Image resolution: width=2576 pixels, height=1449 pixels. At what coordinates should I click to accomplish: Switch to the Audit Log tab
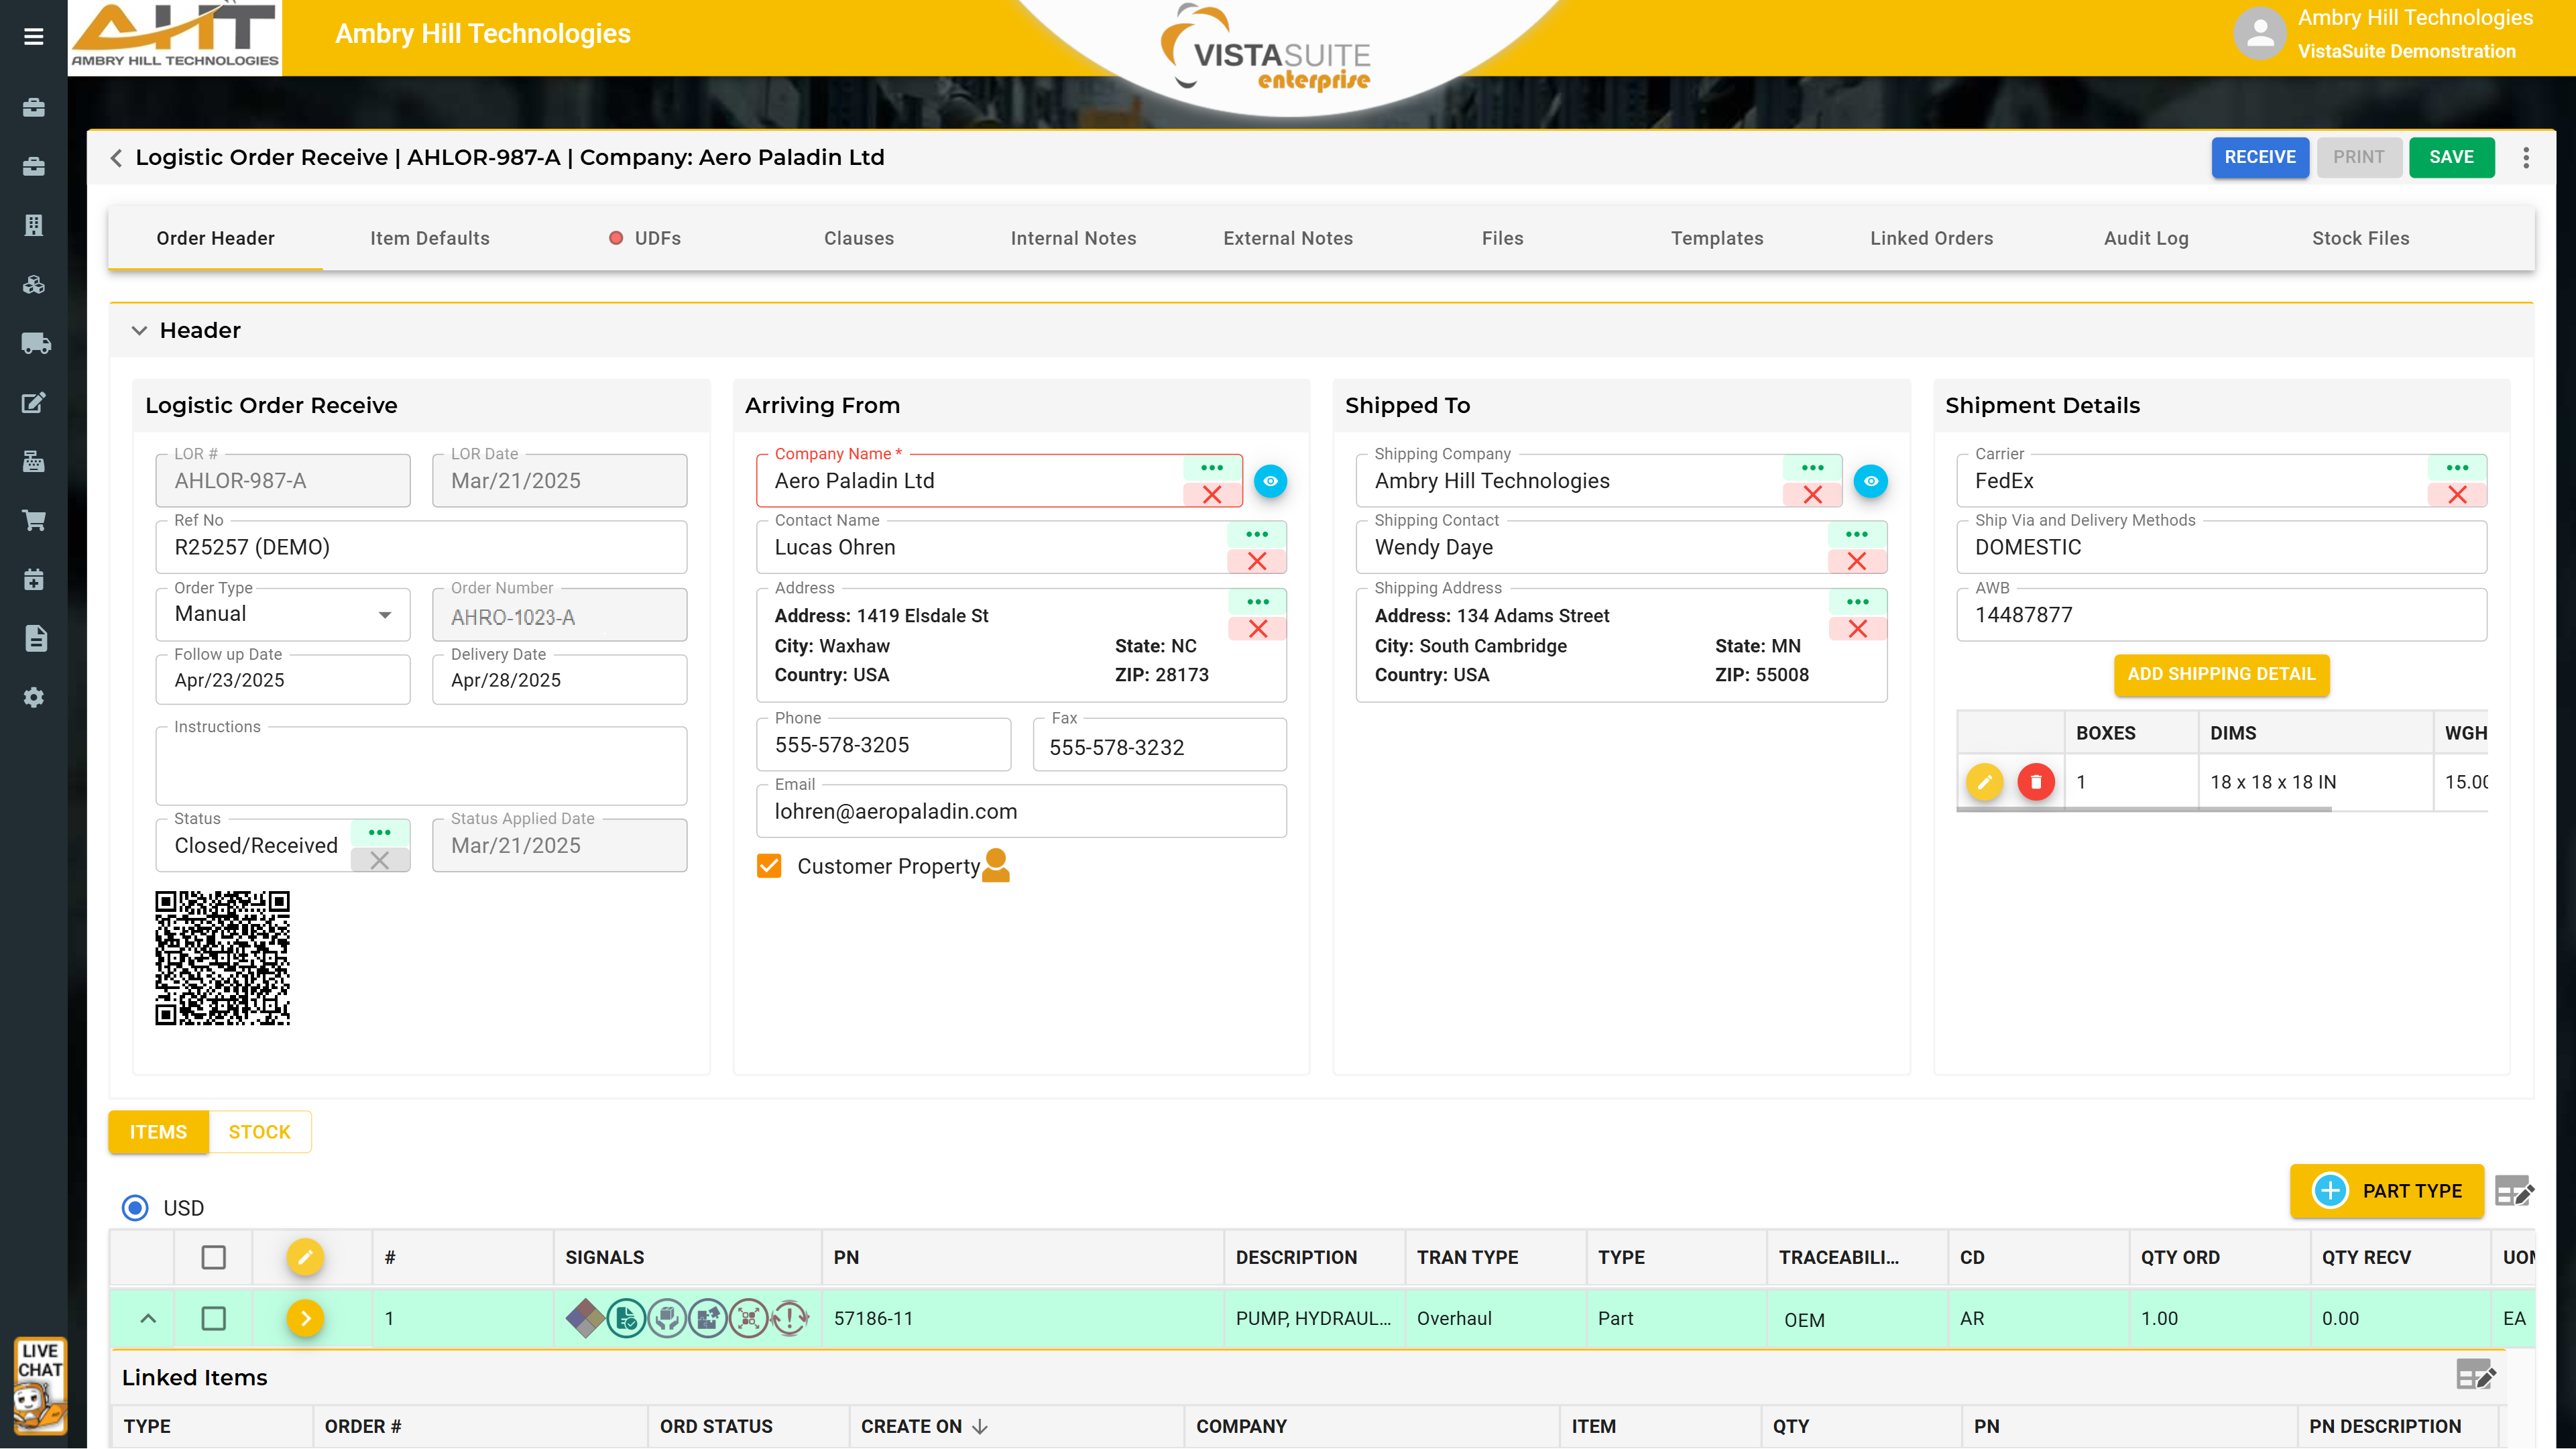2146,238
